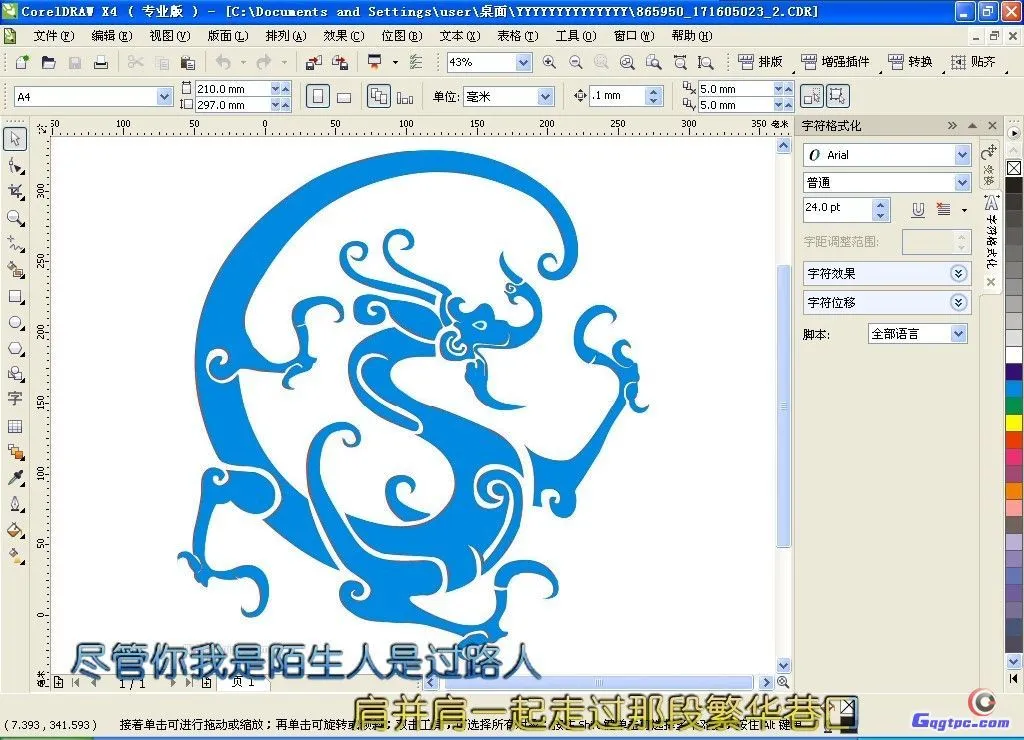Toggle underline in character formatting

click(x=917, y=209)
